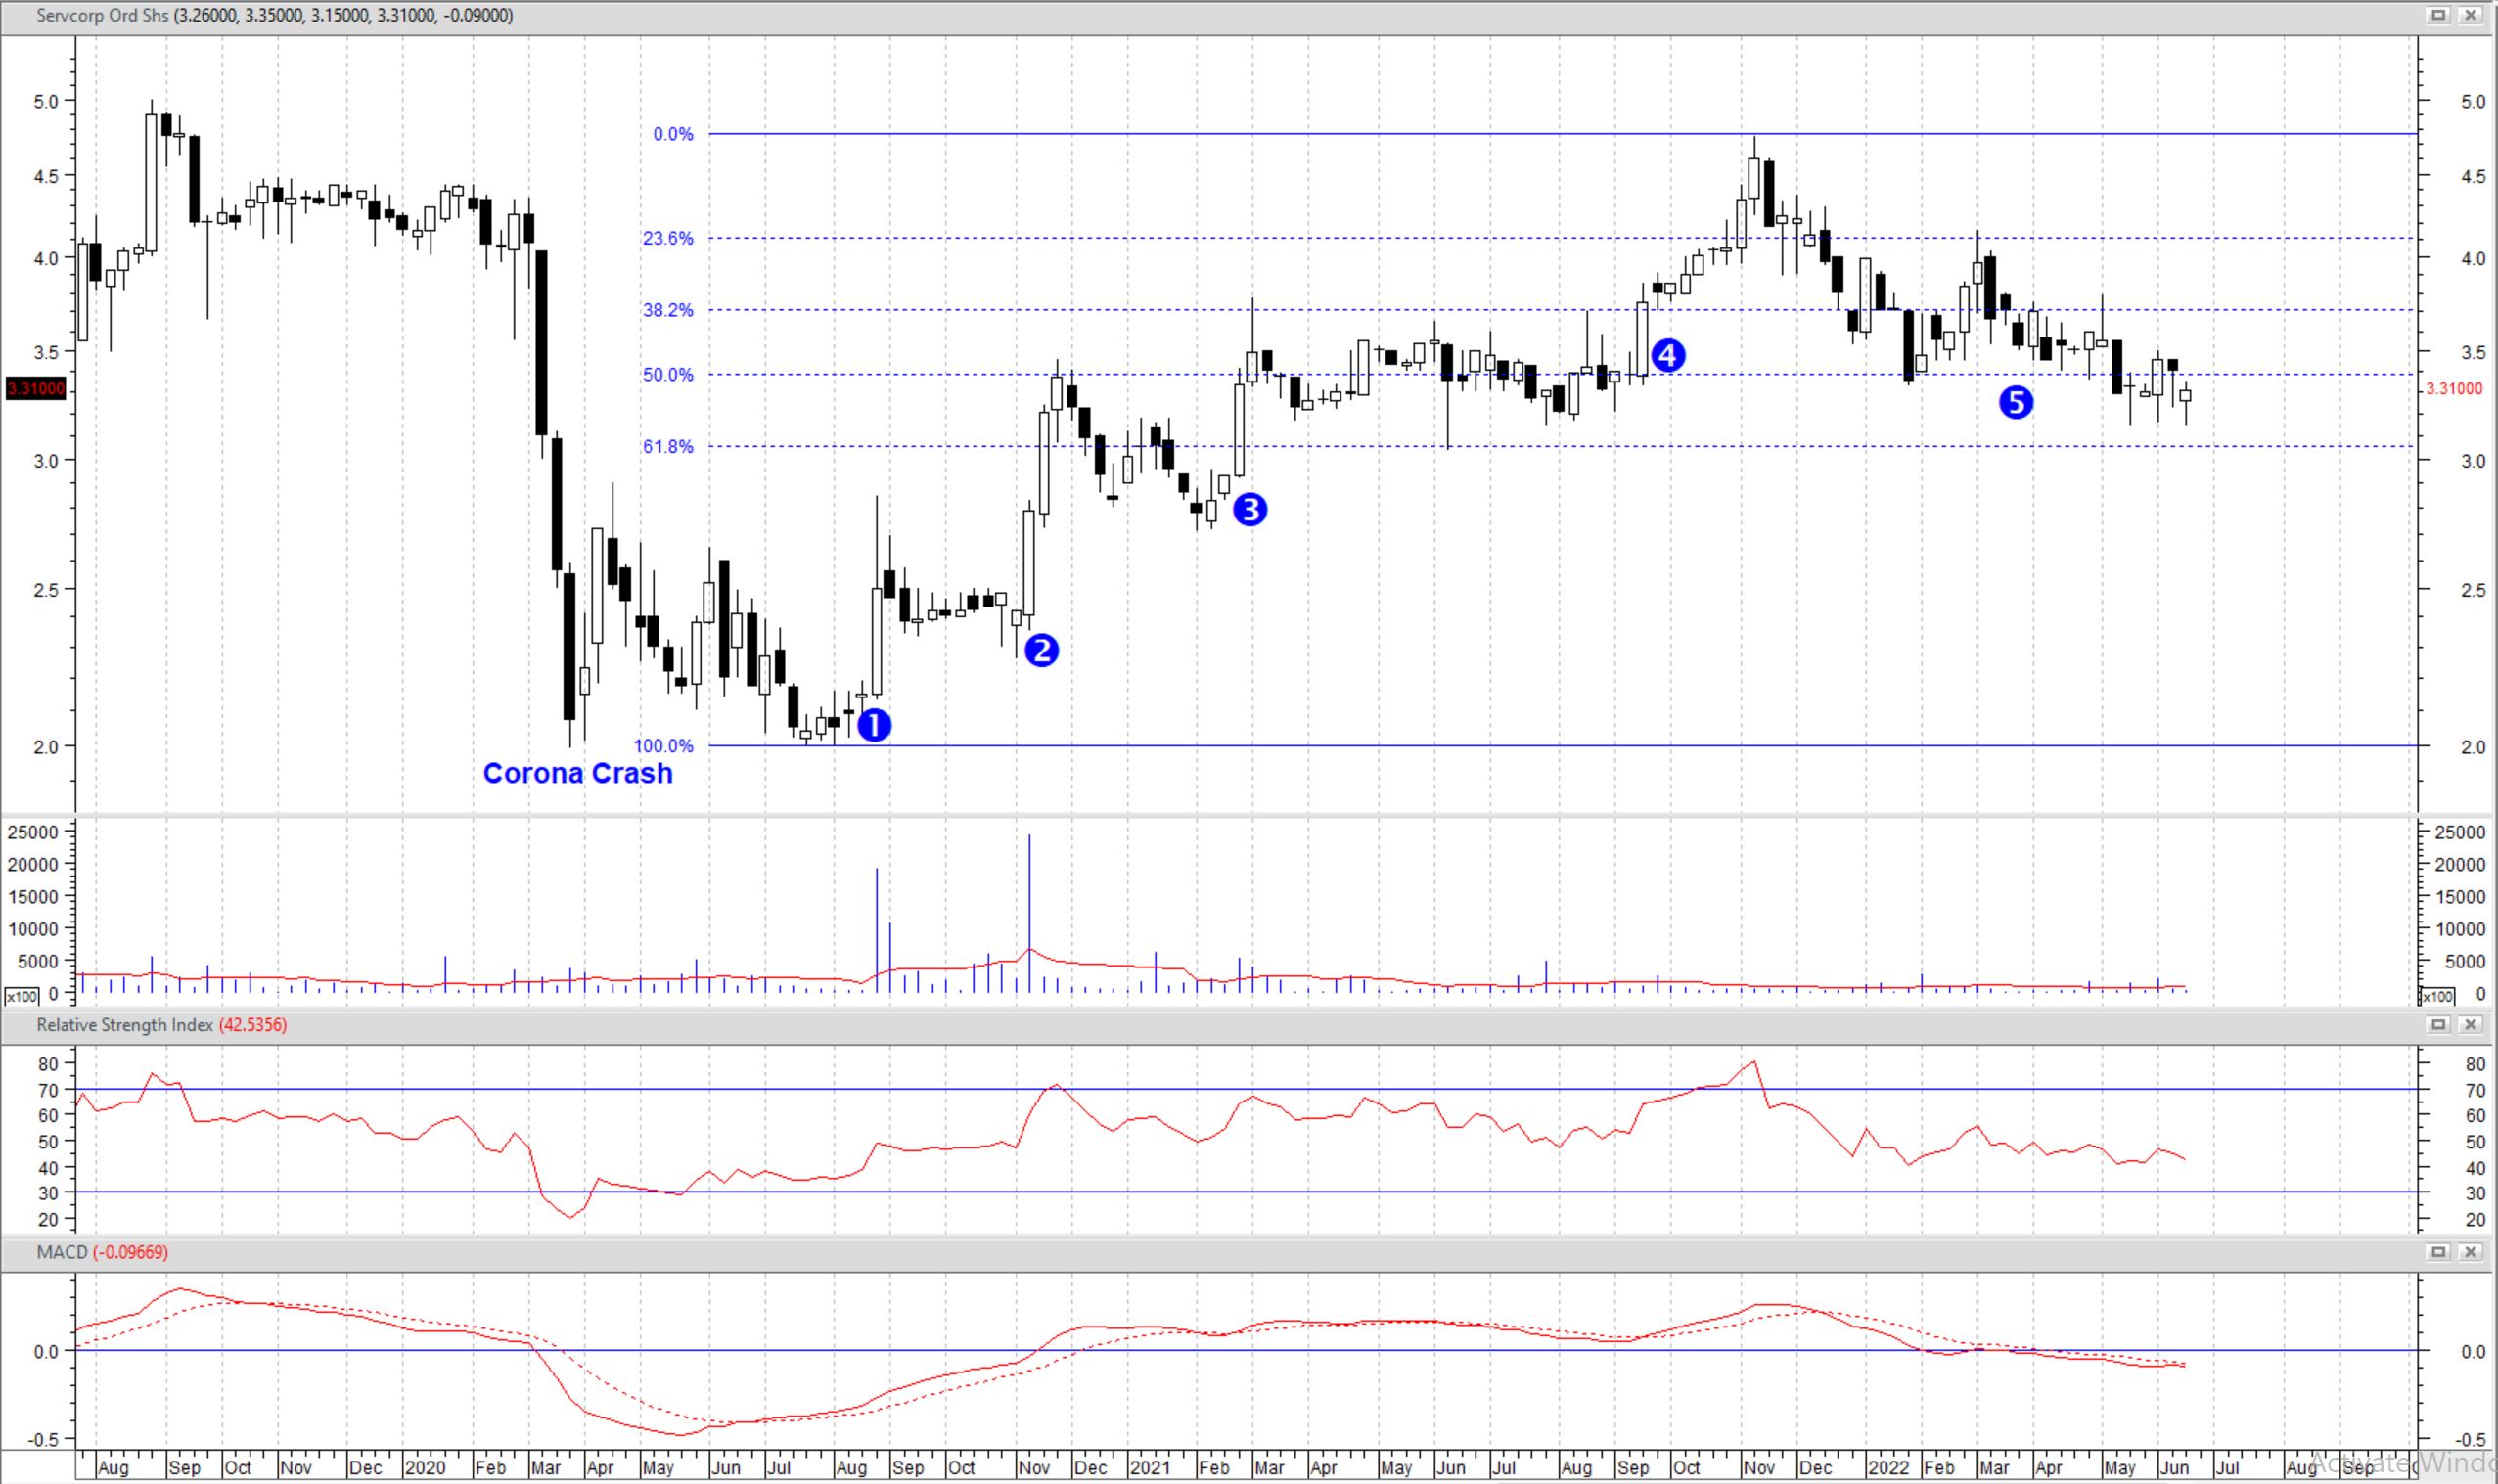Click the restore icon on the Servcorp chart title bar
This screenshot has height=1484, width=2498.
pos(2437,15)
